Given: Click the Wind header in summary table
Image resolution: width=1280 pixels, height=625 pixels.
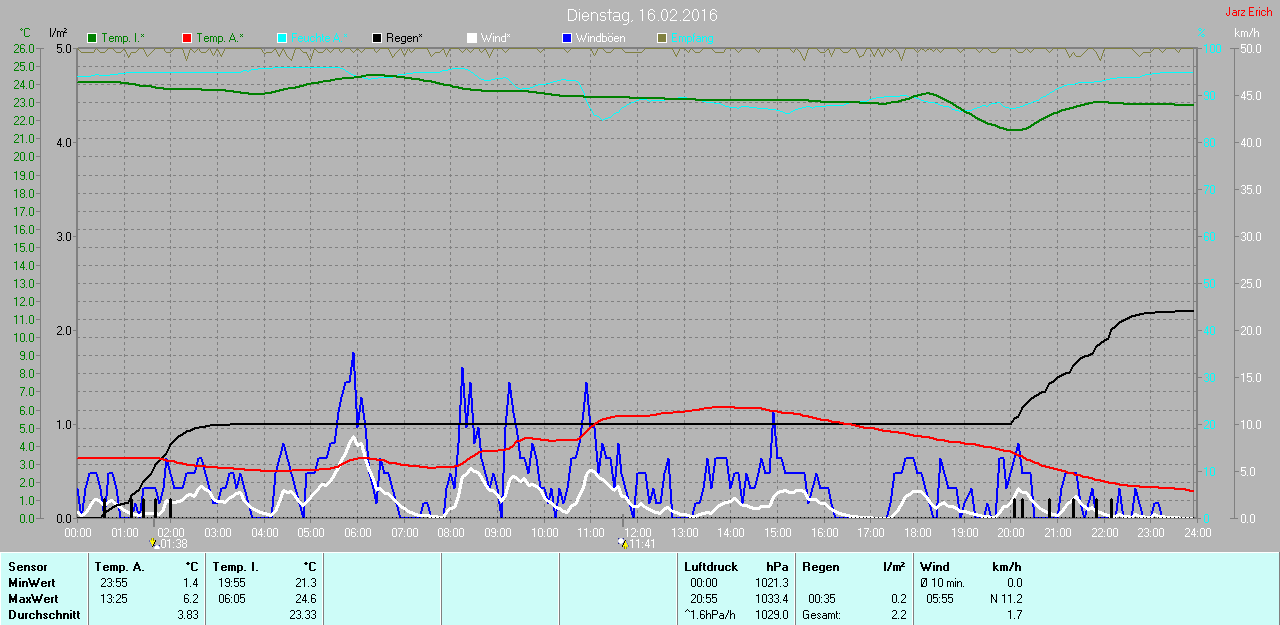Looking at the screenshot, I should point(935,567).
